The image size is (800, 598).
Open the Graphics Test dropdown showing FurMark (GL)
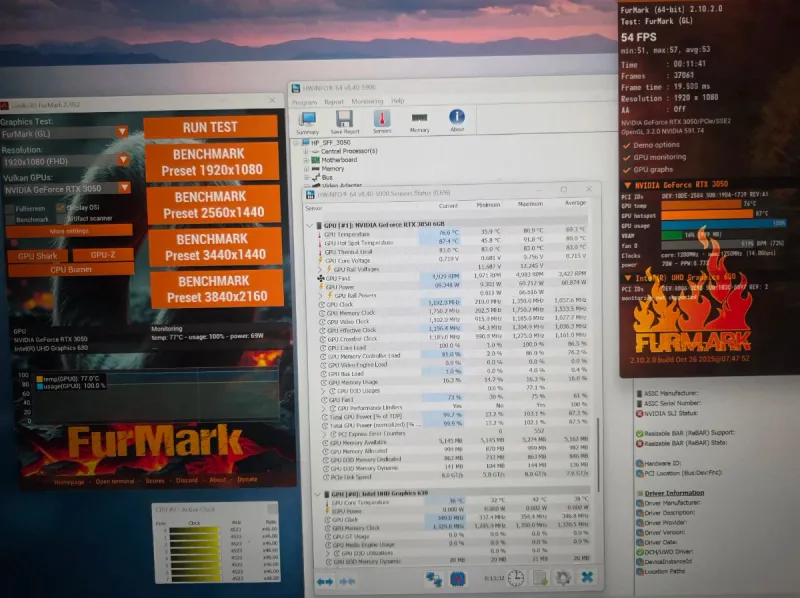click(x=64, y=134)
